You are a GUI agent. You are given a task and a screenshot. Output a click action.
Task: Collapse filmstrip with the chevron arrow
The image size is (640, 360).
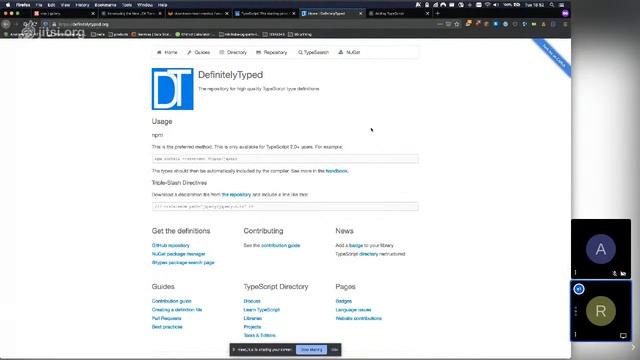pos(633,347)
